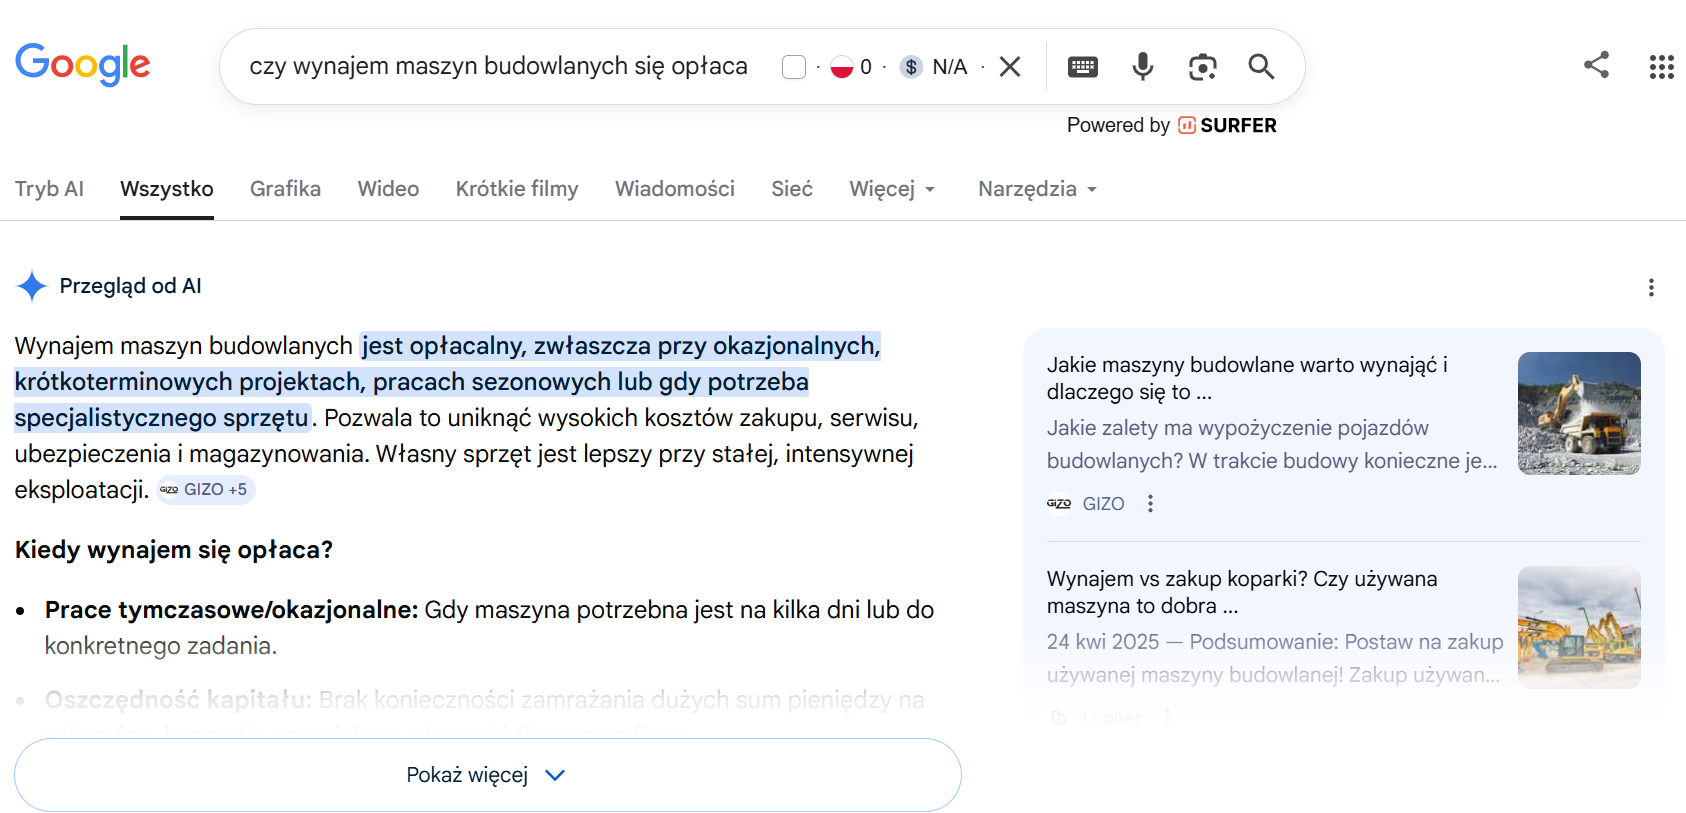This screenshot has height=813, width=1686.
Task: Open AI overview three-dot options menu
Action: click(x=1651, y=288)
